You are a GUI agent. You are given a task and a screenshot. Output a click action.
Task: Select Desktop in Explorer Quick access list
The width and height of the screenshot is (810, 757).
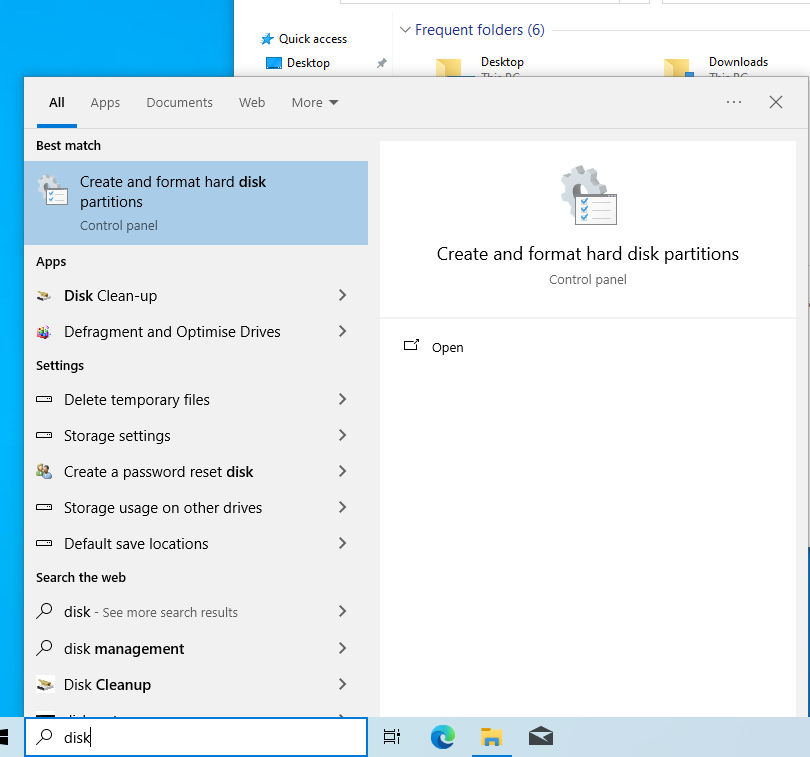[308, 63]
